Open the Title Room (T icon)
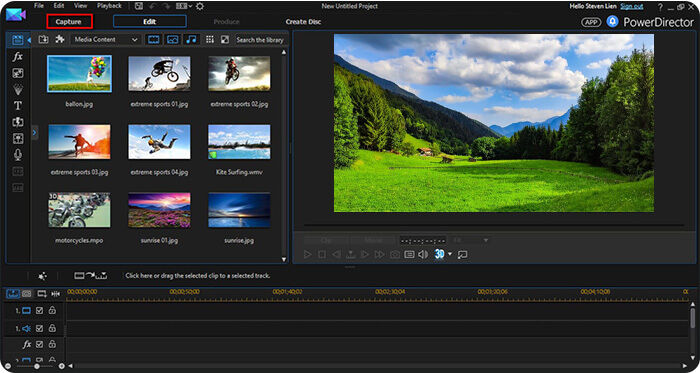The image size is (700, 373). pos(18,106)
